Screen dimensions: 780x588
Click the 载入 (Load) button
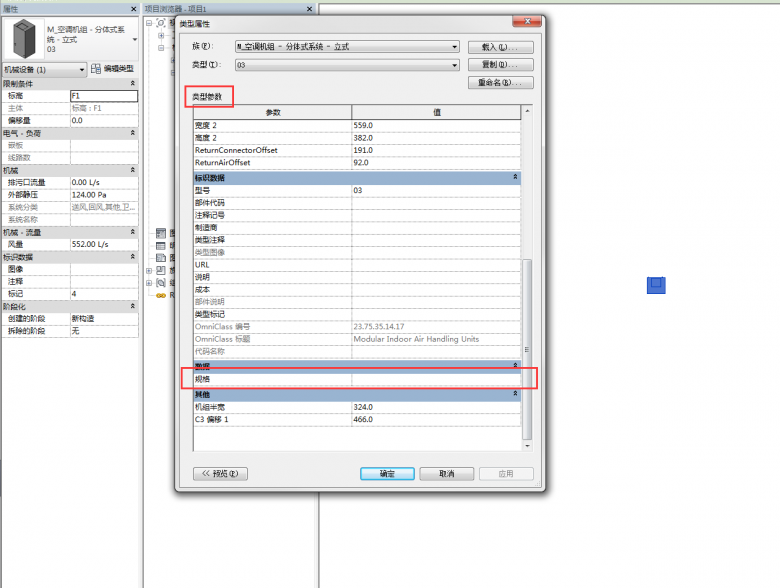pyautogui.click(x=500, y=47)
